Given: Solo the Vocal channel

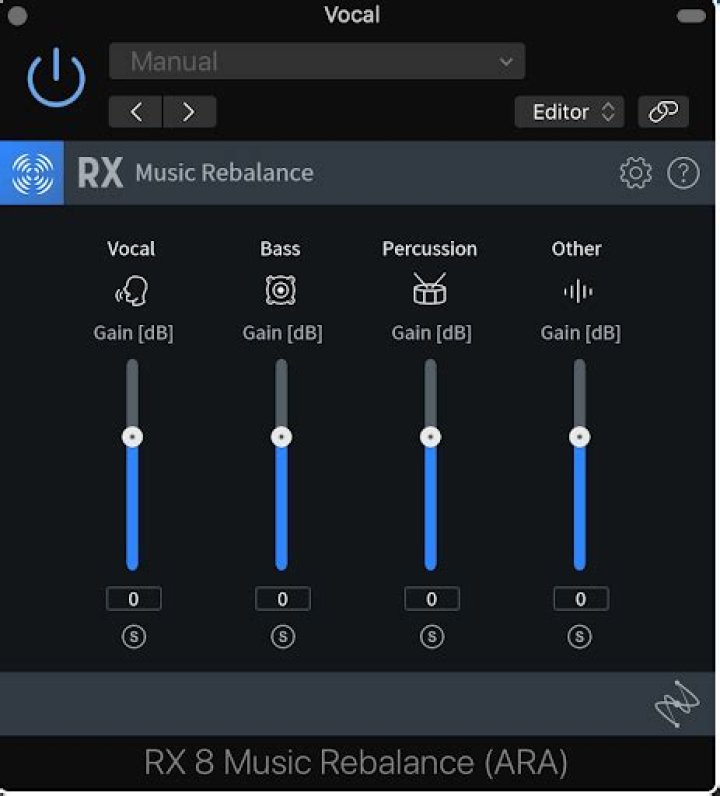Looking at the screenshot, I should tap(133, 637).
